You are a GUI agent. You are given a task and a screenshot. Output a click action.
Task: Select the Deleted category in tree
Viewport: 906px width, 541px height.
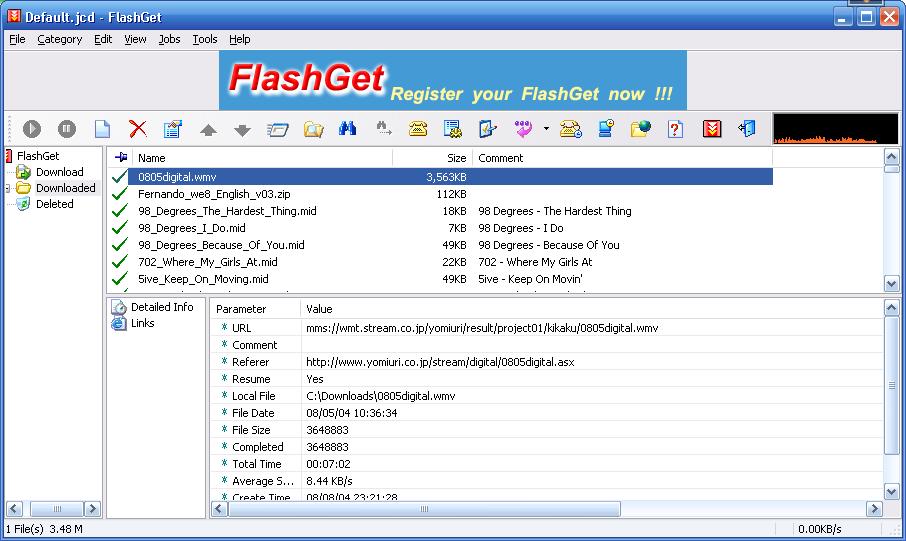pos(54,204)
